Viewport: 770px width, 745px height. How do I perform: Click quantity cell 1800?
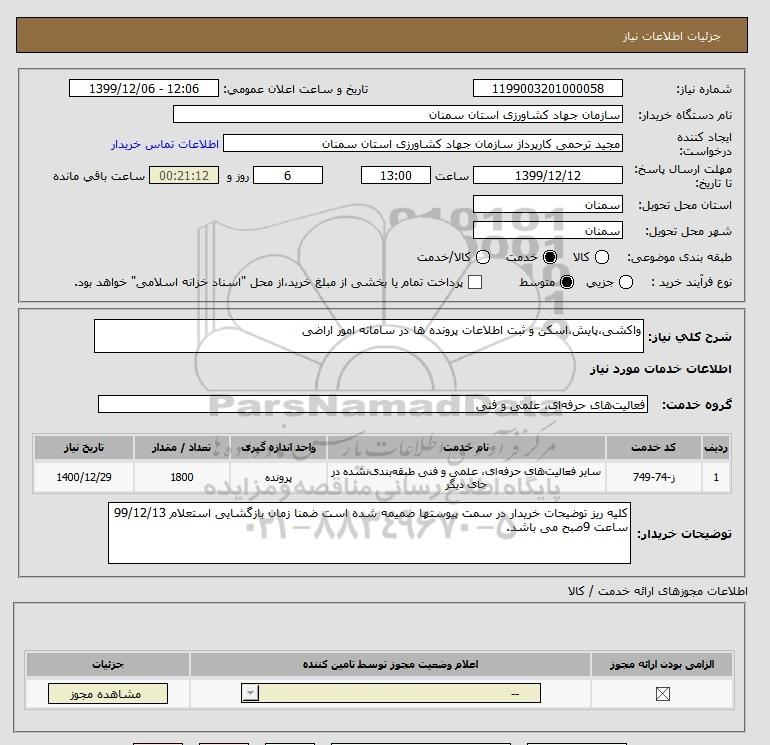tap(182, 477)
